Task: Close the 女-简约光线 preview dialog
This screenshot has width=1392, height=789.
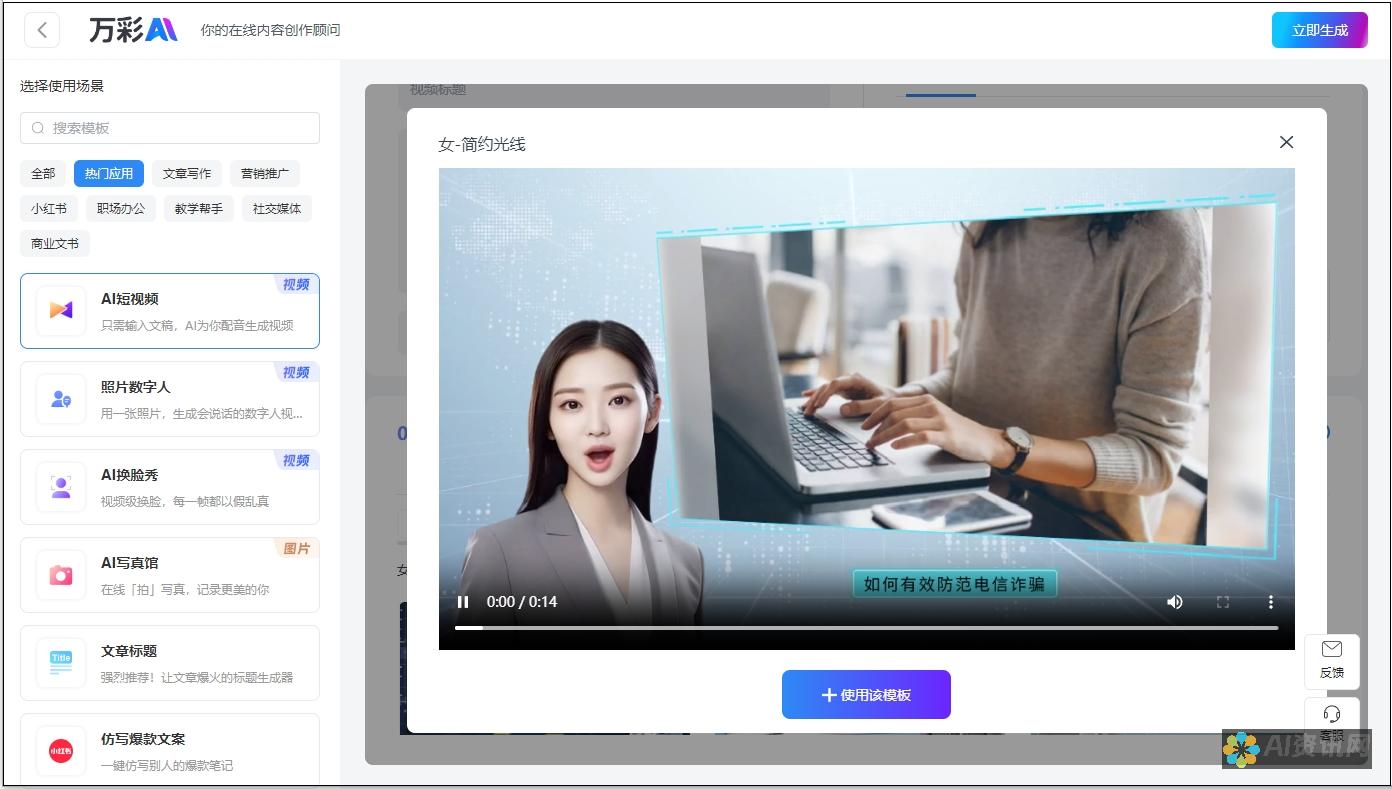Action: (1286, 142)
